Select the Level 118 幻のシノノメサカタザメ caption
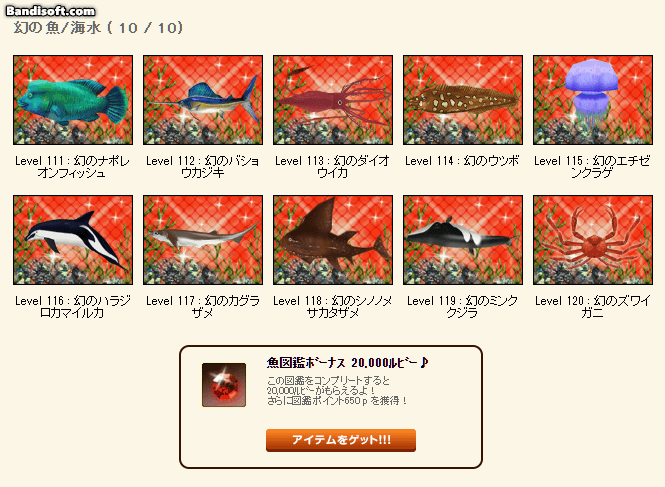This screenshot has height=487, width=665. point(333,307)
